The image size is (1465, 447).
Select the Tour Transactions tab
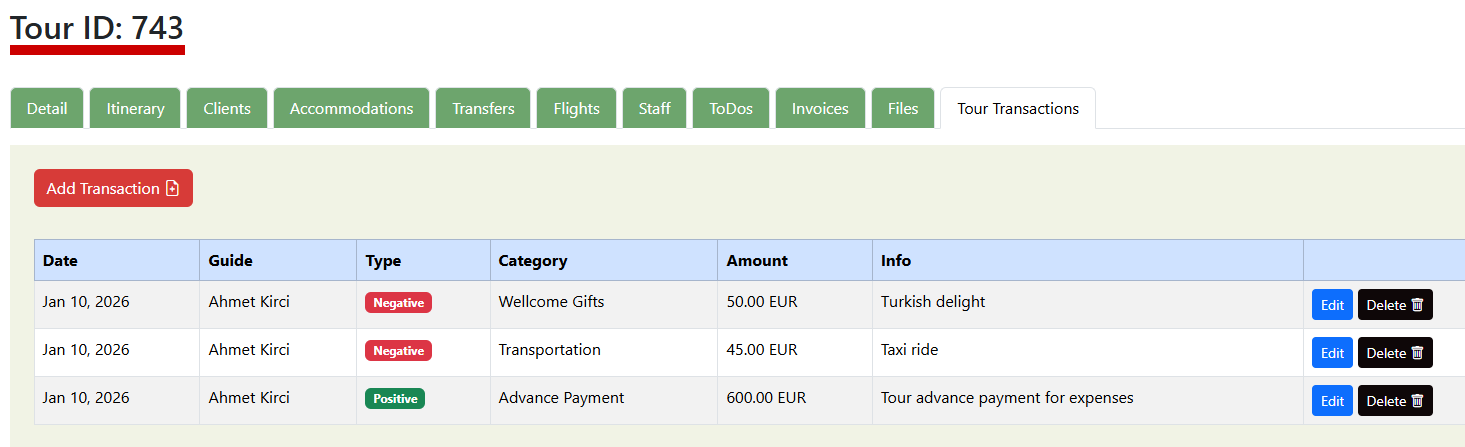click(1017, 108)
